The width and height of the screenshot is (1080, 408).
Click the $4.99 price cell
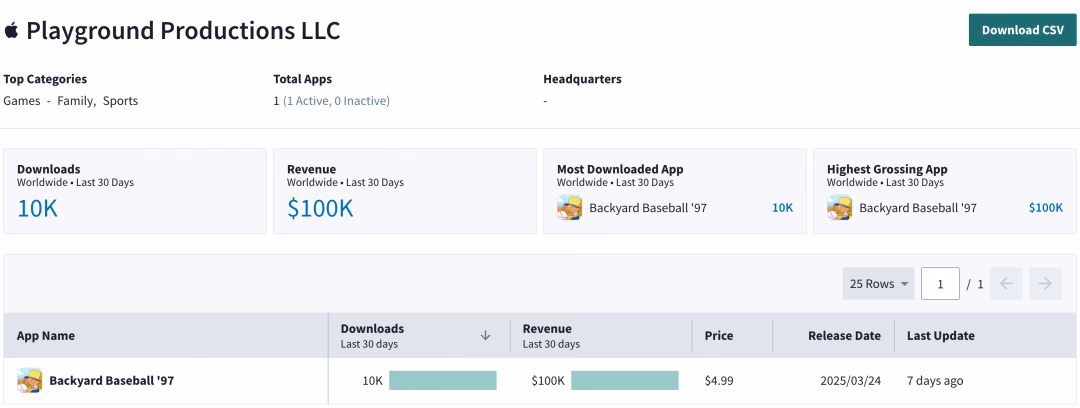pyautogui.click(x=718, y=380)
